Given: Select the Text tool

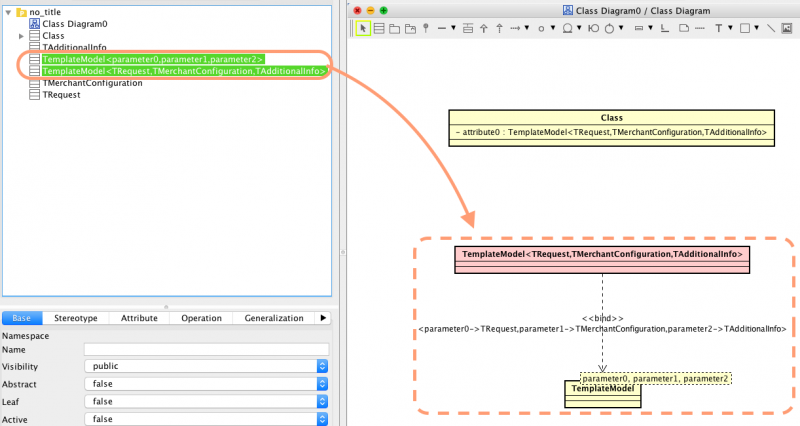Looking at the screenshot, I should pyautogui.click(x=718, y=29).
